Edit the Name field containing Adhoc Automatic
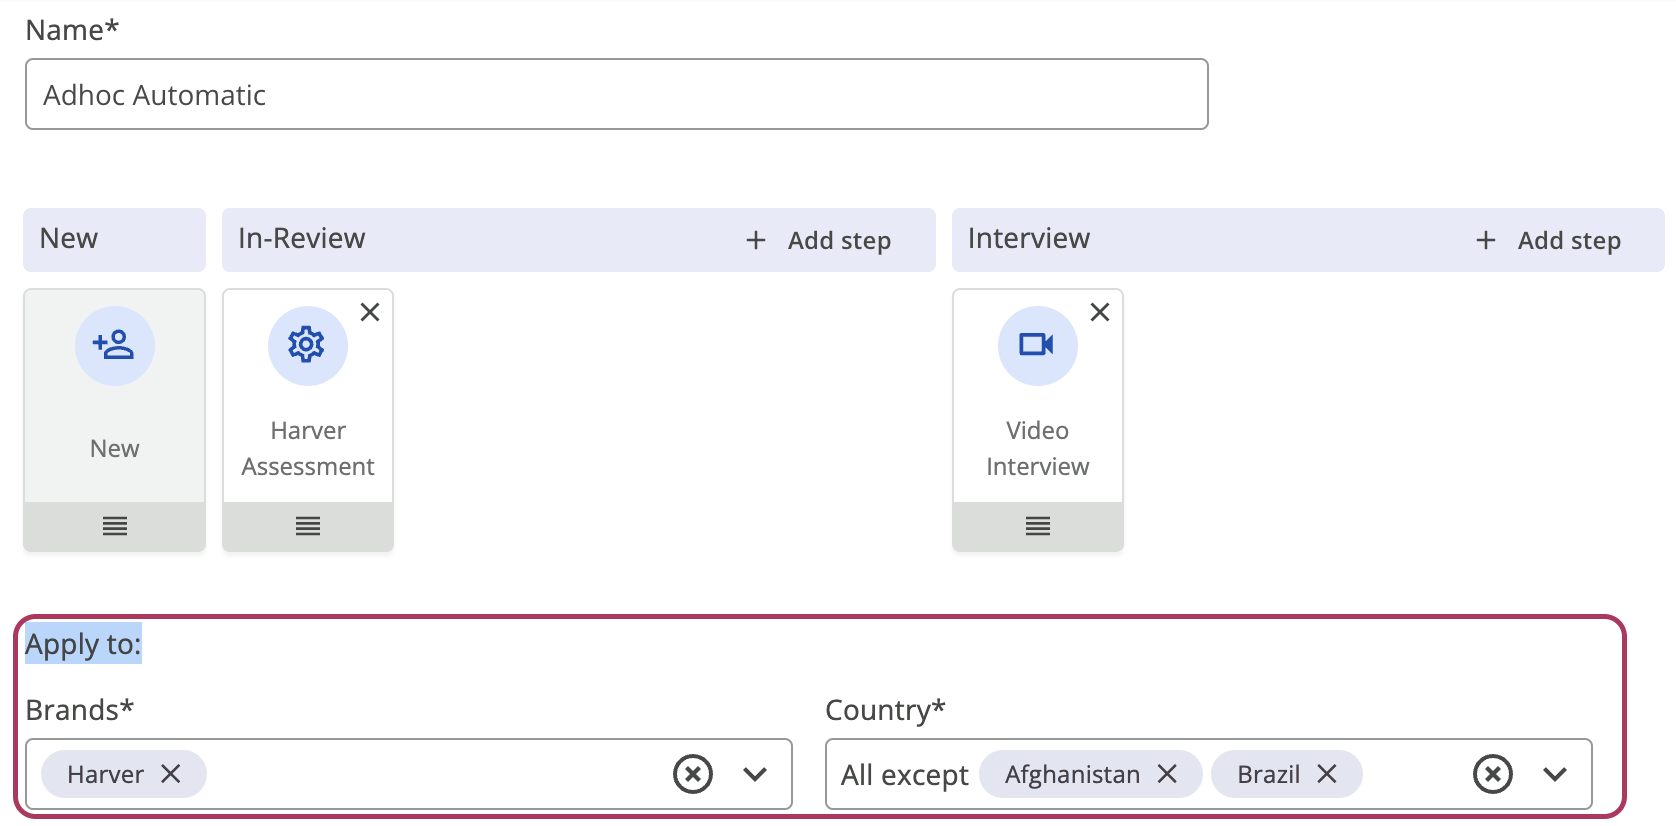 (616, 95)
